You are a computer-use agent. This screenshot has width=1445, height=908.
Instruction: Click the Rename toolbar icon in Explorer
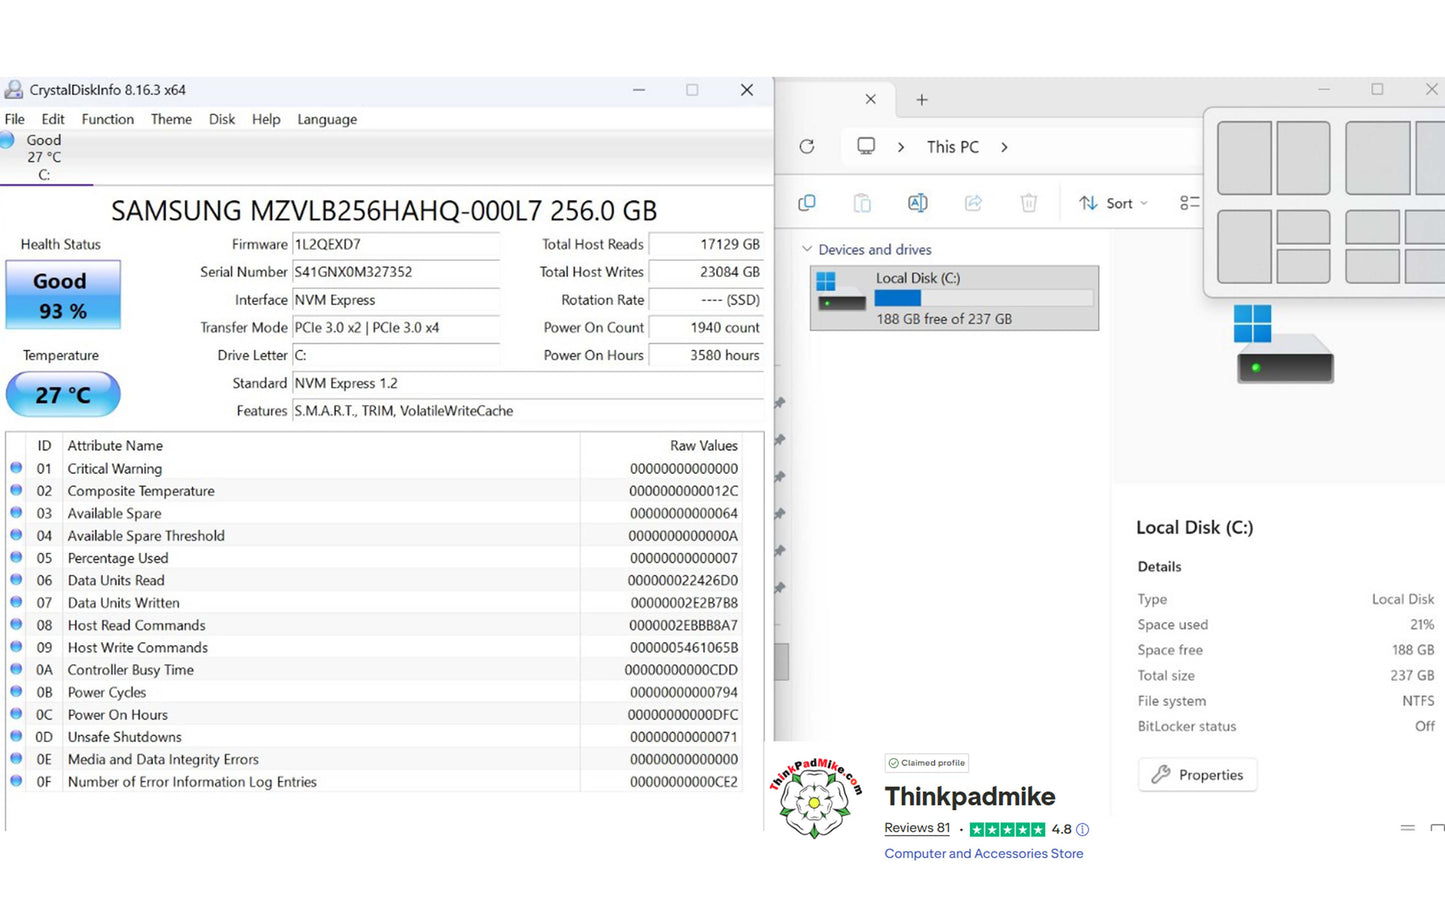pyautogui.click(x=917, y=203)
